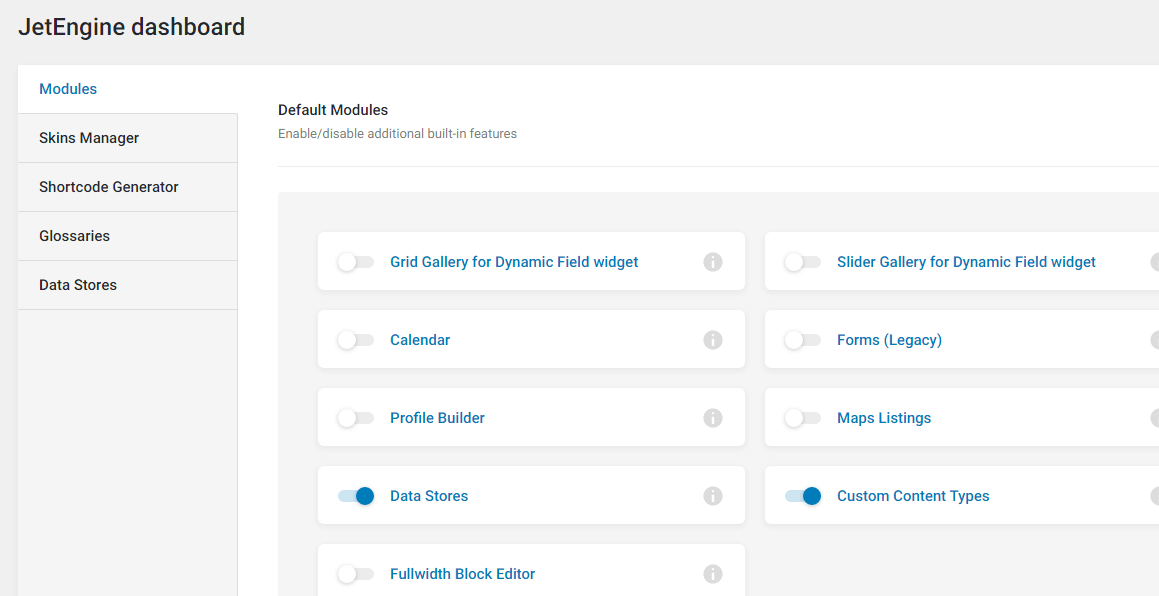Enable Grid Gallery for Dynamic Field widget
Viewport: 1159px width, 596px height.
pyautogui.click(x=356, y=262)
